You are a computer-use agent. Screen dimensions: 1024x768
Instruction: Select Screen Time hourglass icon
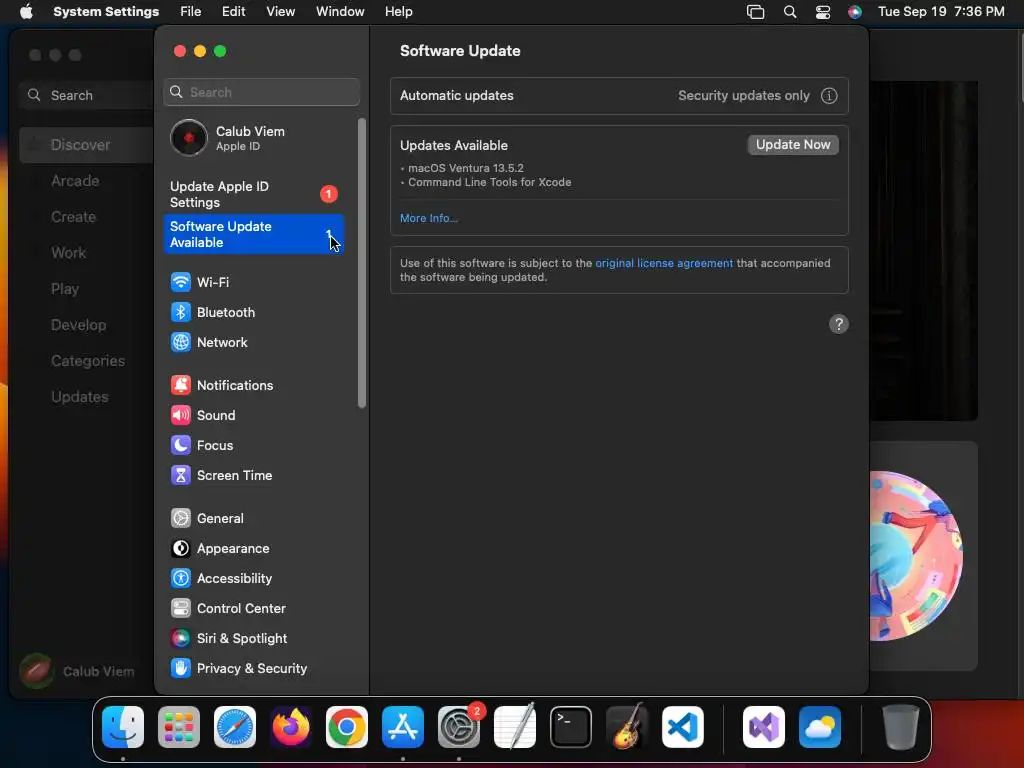click(x=181, y=475)
